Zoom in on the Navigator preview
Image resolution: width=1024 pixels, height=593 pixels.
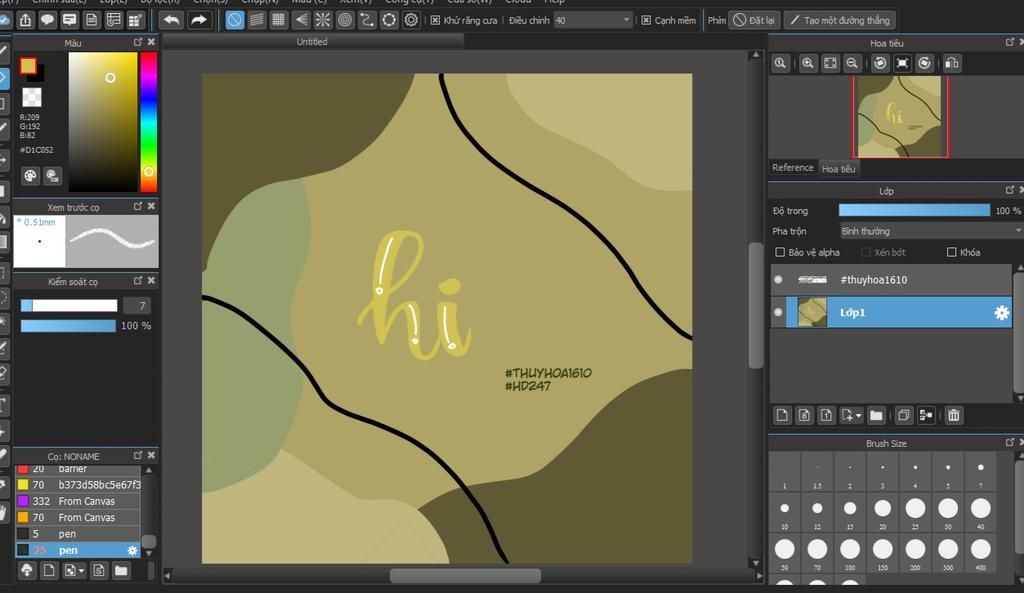coord(808,63)
